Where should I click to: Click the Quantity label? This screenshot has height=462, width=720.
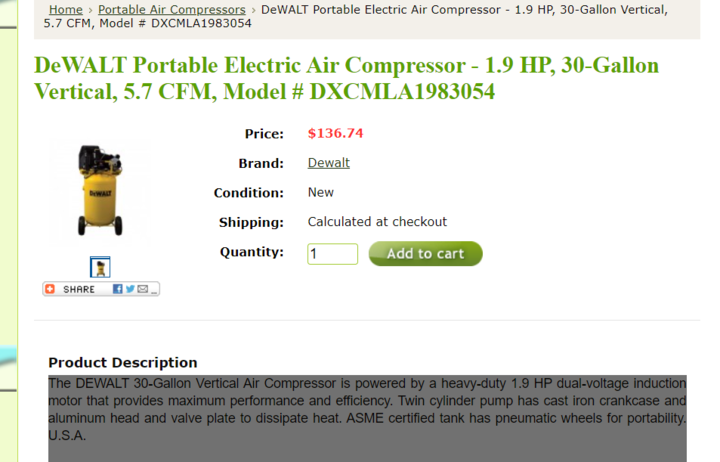click(x=252, y=252)
